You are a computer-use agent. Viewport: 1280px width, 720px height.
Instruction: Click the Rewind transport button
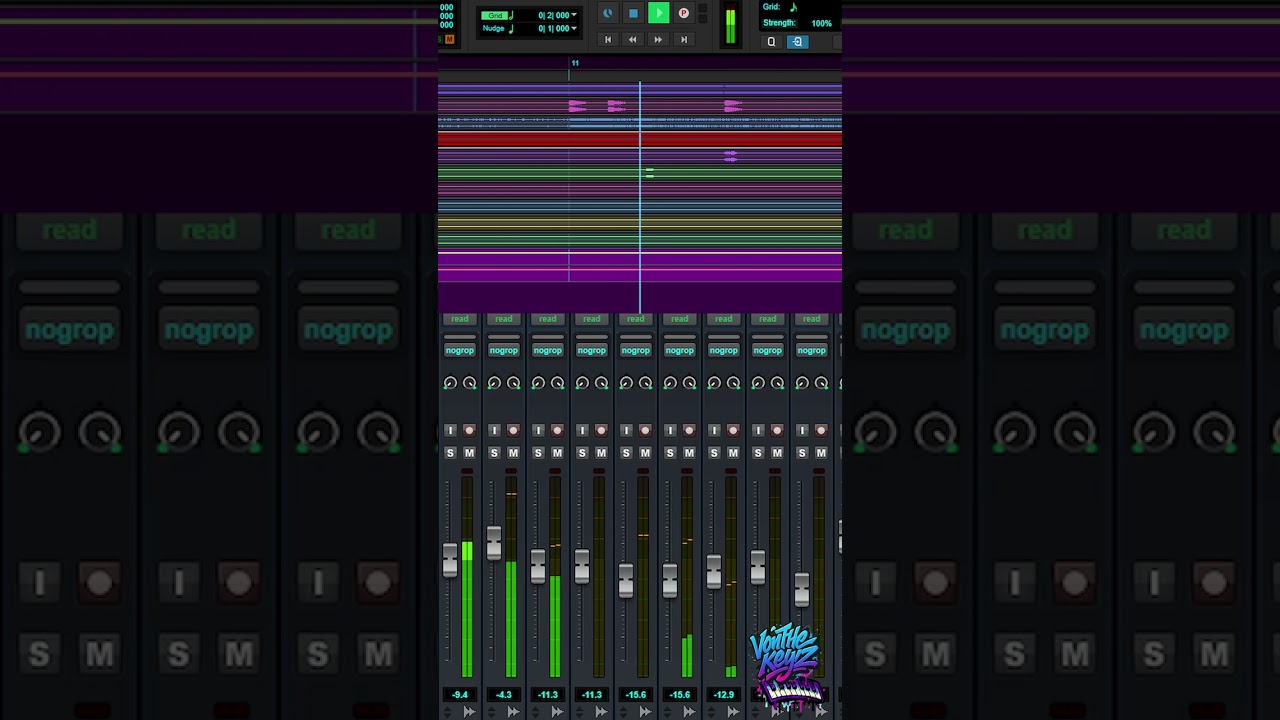click(632, 40)
